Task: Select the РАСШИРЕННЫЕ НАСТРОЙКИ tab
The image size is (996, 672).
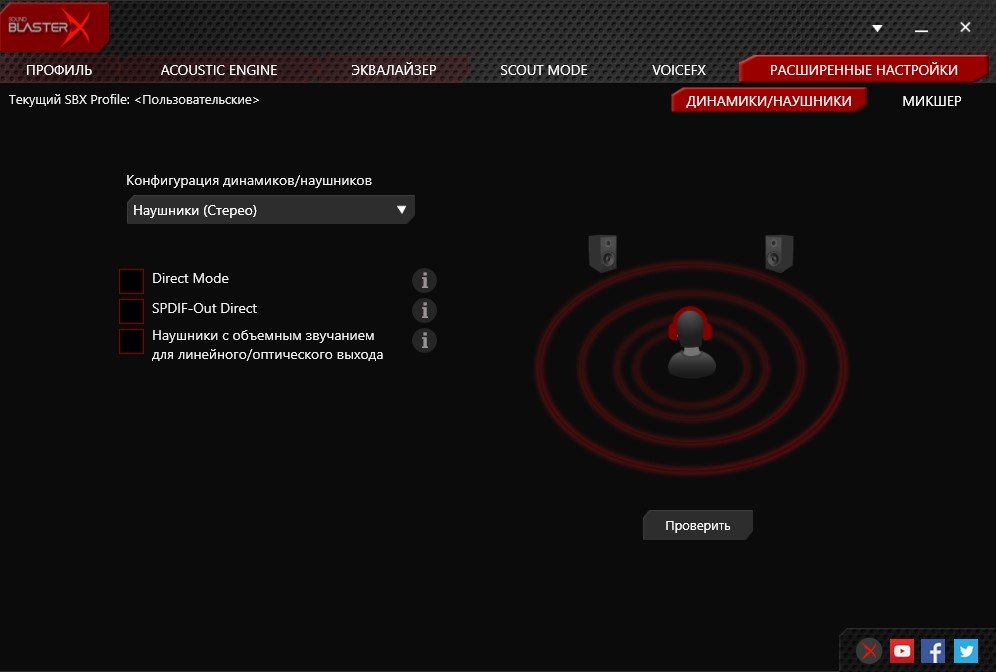Action: (864, 69)
